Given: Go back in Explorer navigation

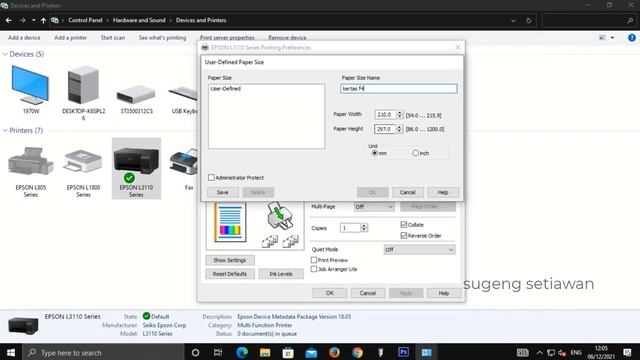Looking at the screenshot, I should click(x=8, y=20).
